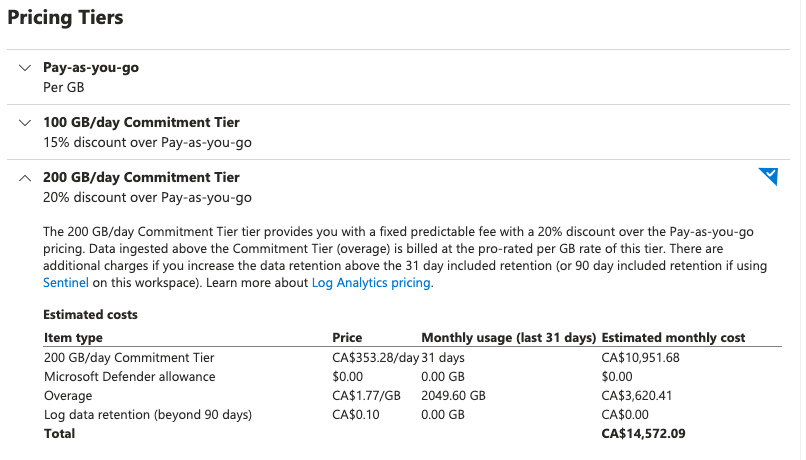The height and width of the screenshot is (460, 806).
Task: Click the blue selected-tier checkmark icon
Action: (x=768, y=176)
